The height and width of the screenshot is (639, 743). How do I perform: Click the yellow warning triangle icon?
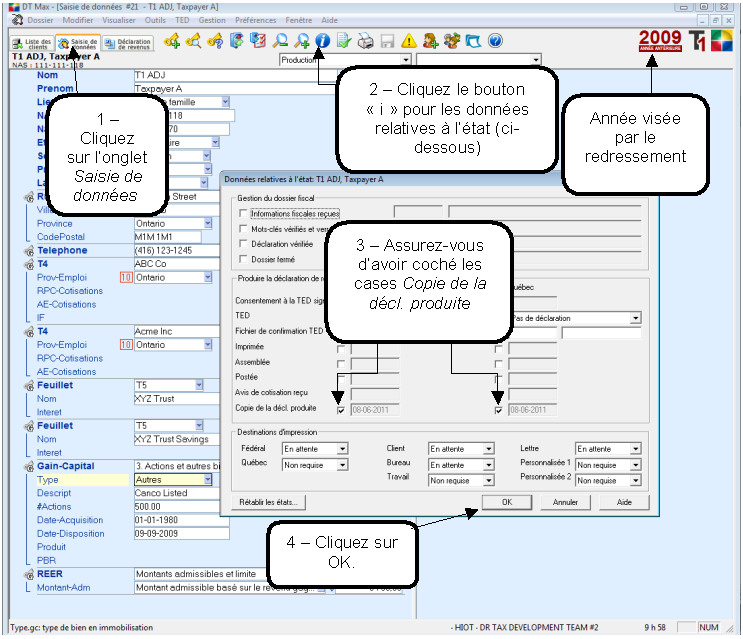[x=409, y=42]
